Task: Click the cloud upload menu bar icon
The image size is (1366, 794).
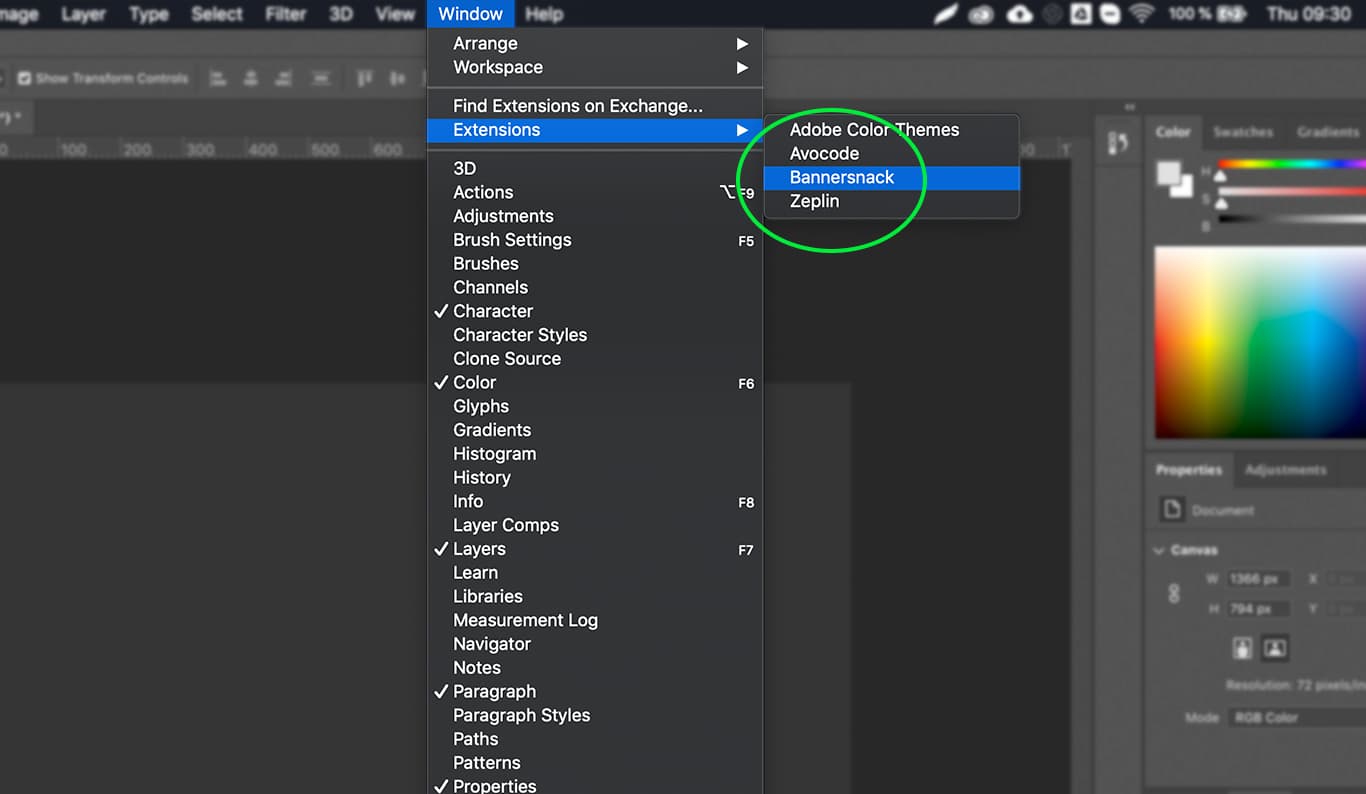Action: 1019,14
